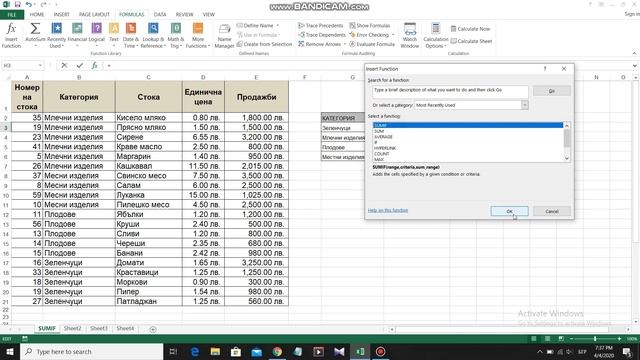Cancel formula entry with the X icon
Viewport: 640px width, 360px height.
(64, 65)
